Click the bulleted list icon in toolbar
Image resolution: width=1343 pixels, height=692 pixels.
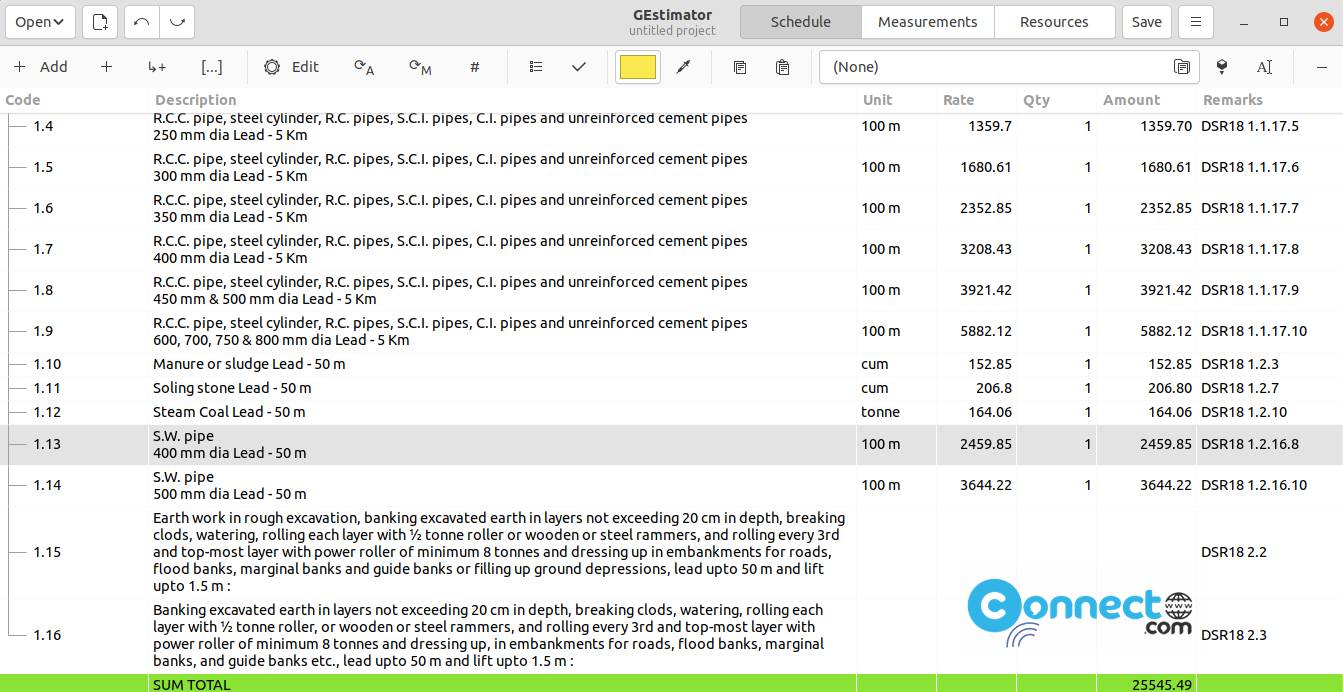coord(536,67)
